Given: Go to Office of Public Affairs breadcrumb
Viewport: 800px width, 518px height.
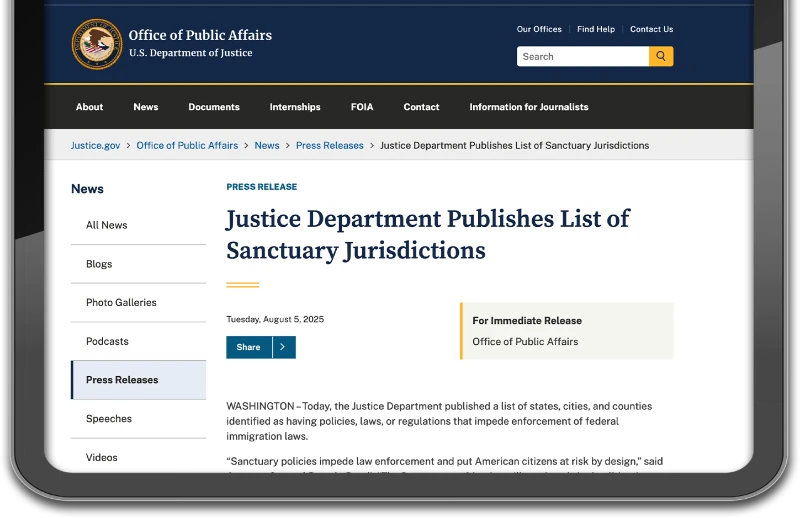Looking at the screenshot, I should [x=187, y=145].
